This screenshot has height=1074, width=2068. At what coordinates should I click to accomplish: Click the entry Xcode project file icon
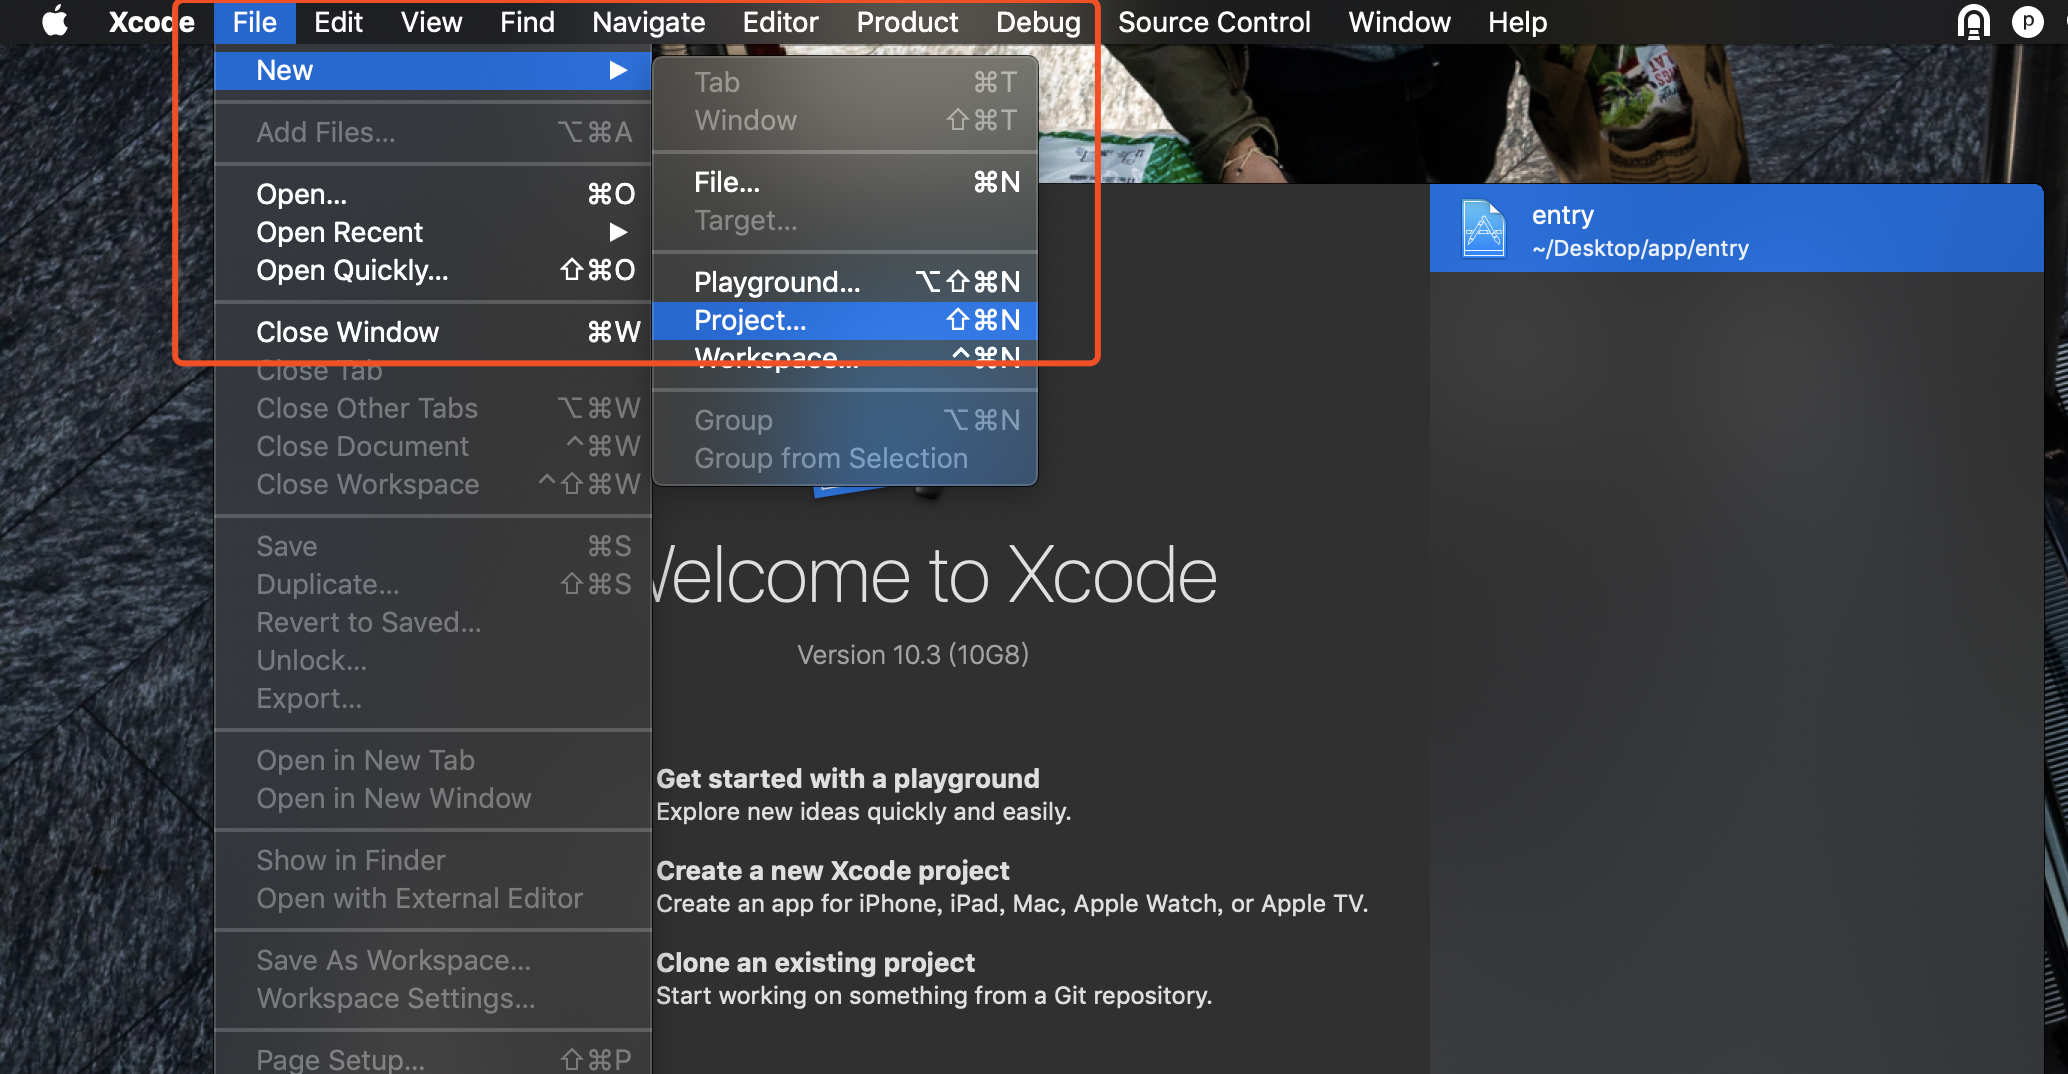[x=1483, y=229]
